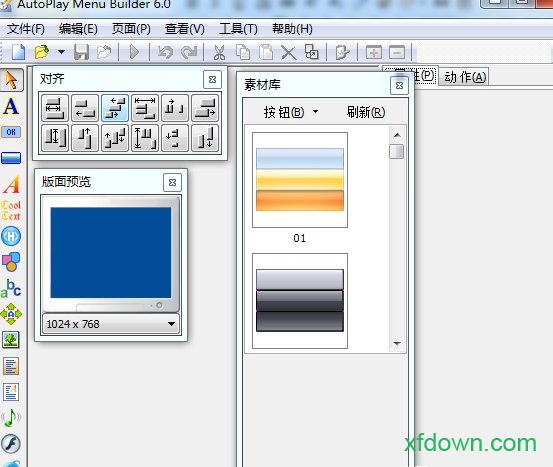
Task: Click the Remove page minus icon
Action: 397,53
